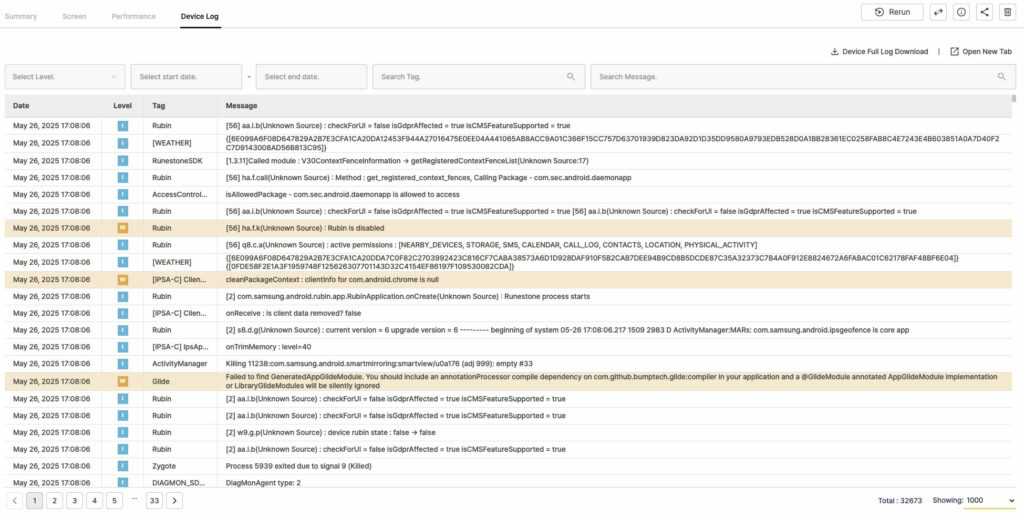Click the Search Message magnifier icon
The image size is (1024, 518).
1001,77
